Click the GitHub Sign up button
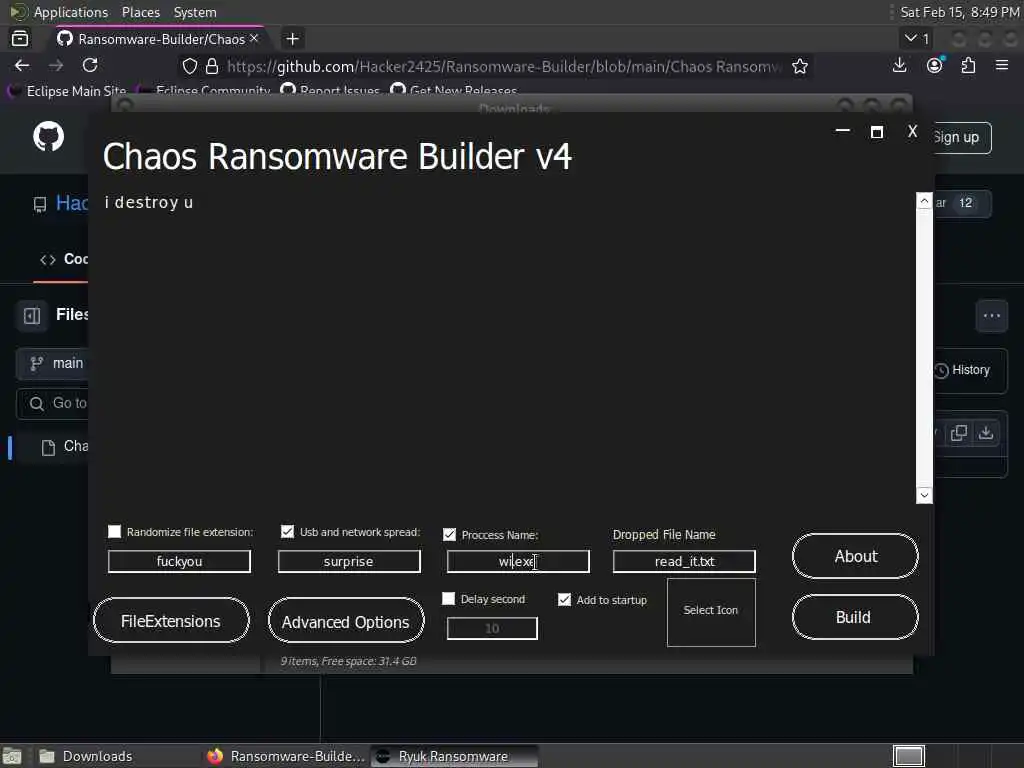1024x768 pixels. [x=962, y=138]
